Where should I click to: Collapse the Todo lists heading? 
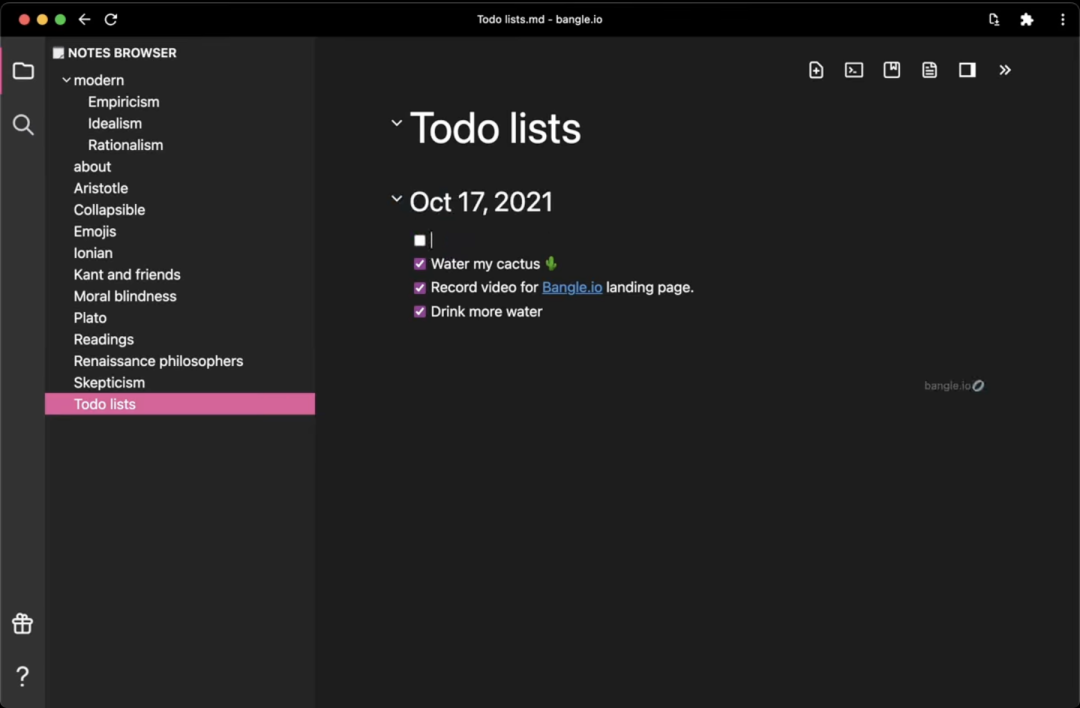[x=396, y=123]
